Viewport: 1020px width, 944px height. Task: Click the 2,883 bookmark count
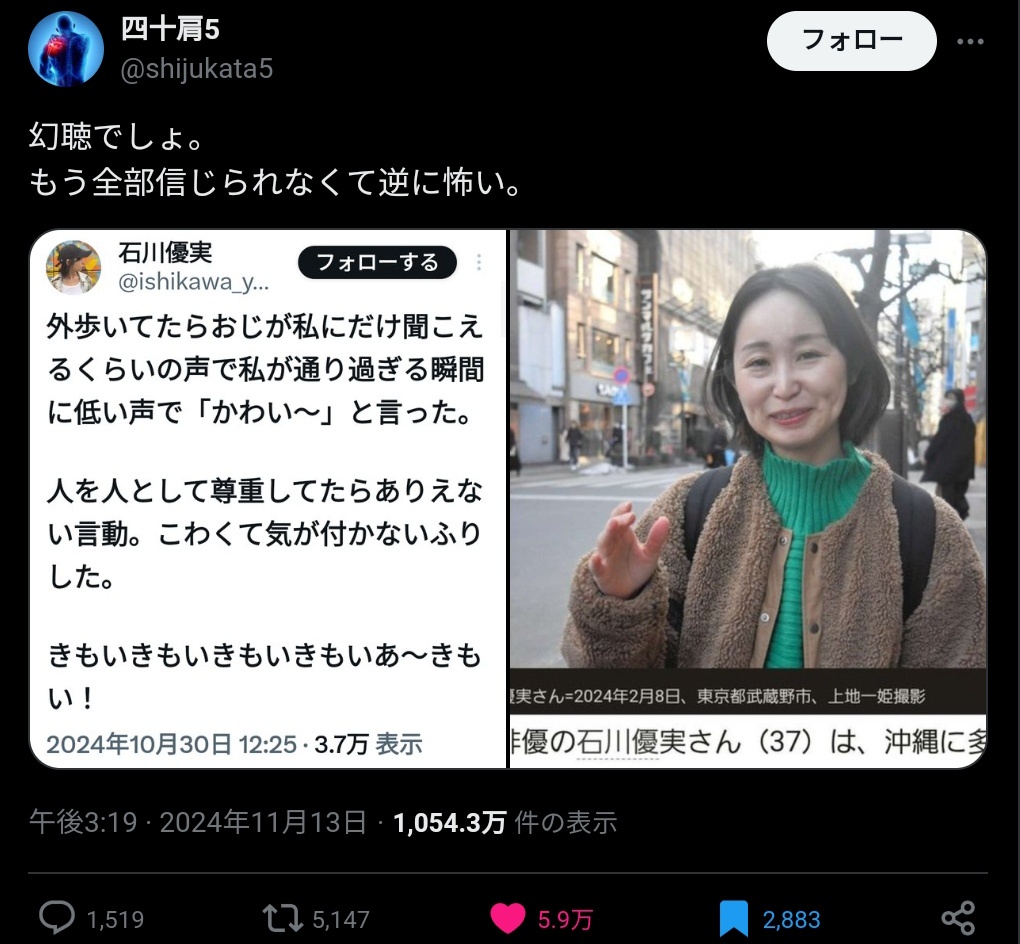point(791,919)
